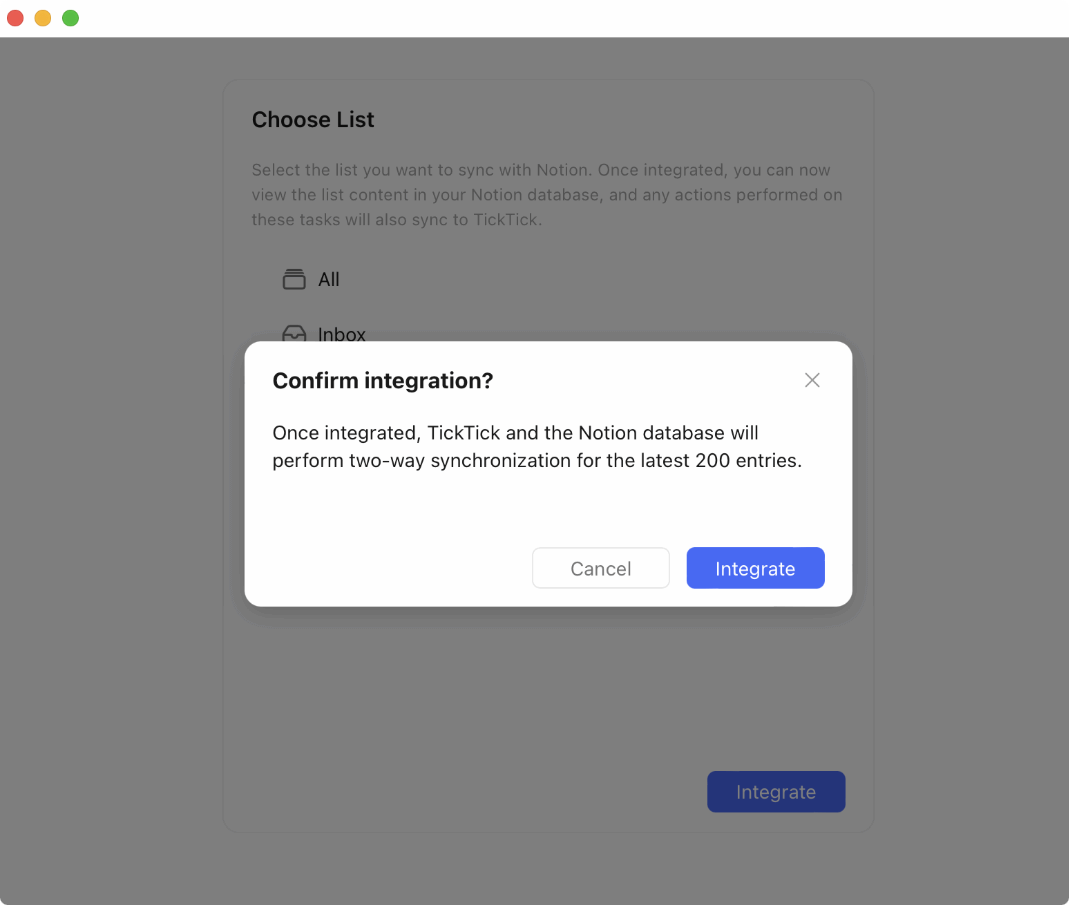Click the Notion sync description paragraph
1069x905 pixels.
546,194
